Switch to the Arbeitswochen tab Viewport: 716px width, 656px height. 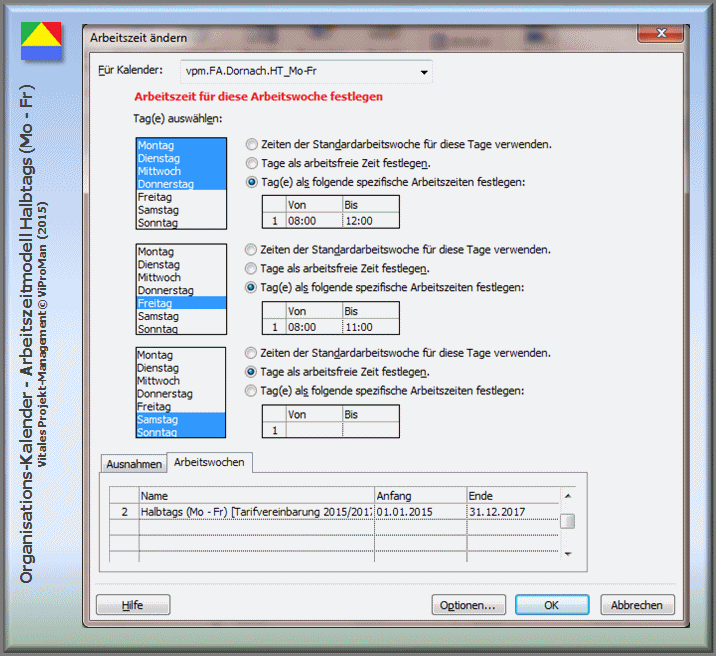coord(209,463)
